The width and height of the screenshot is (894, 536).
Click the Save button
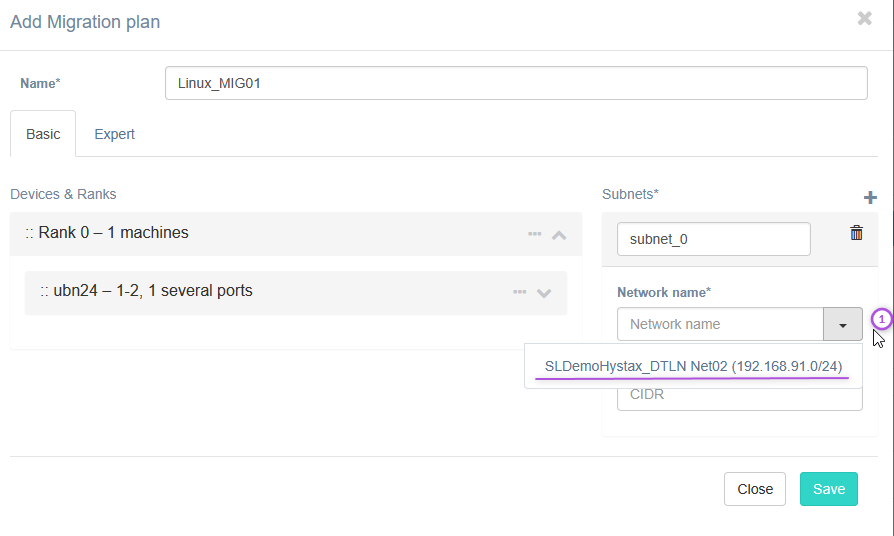click(x=828, y=489)
